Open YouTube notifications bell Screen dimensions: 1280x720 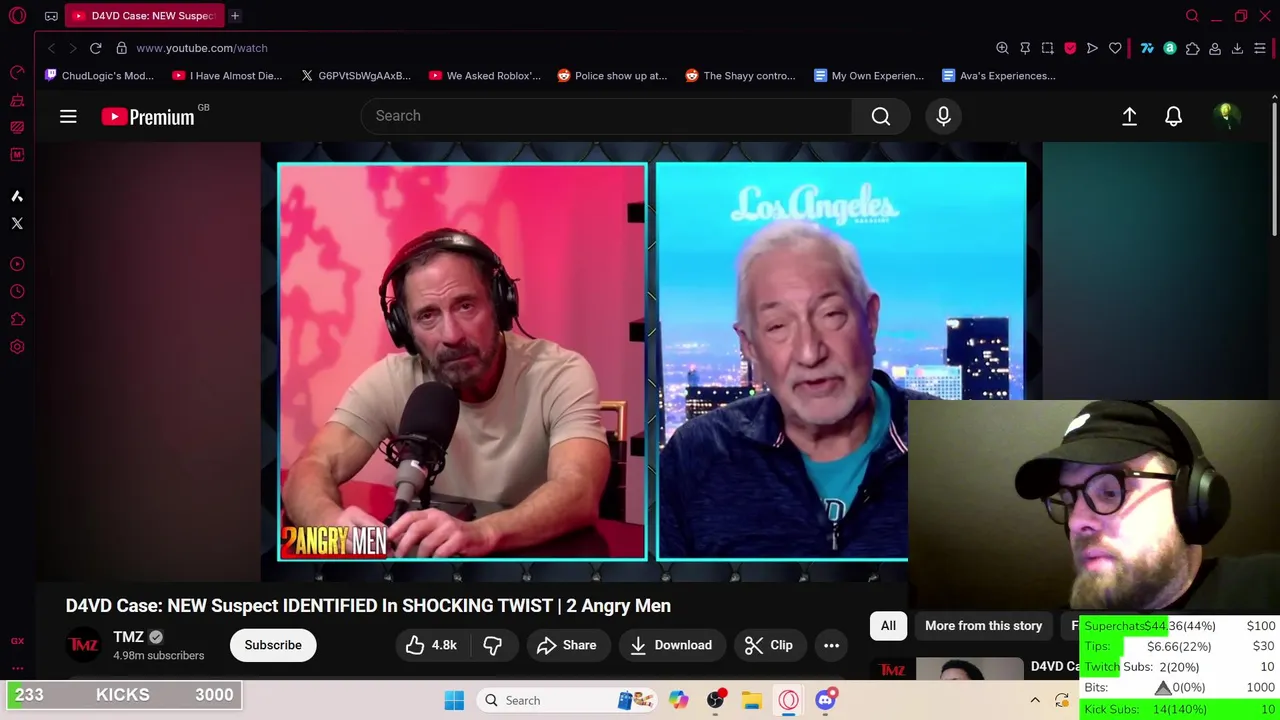[1173, 116]
